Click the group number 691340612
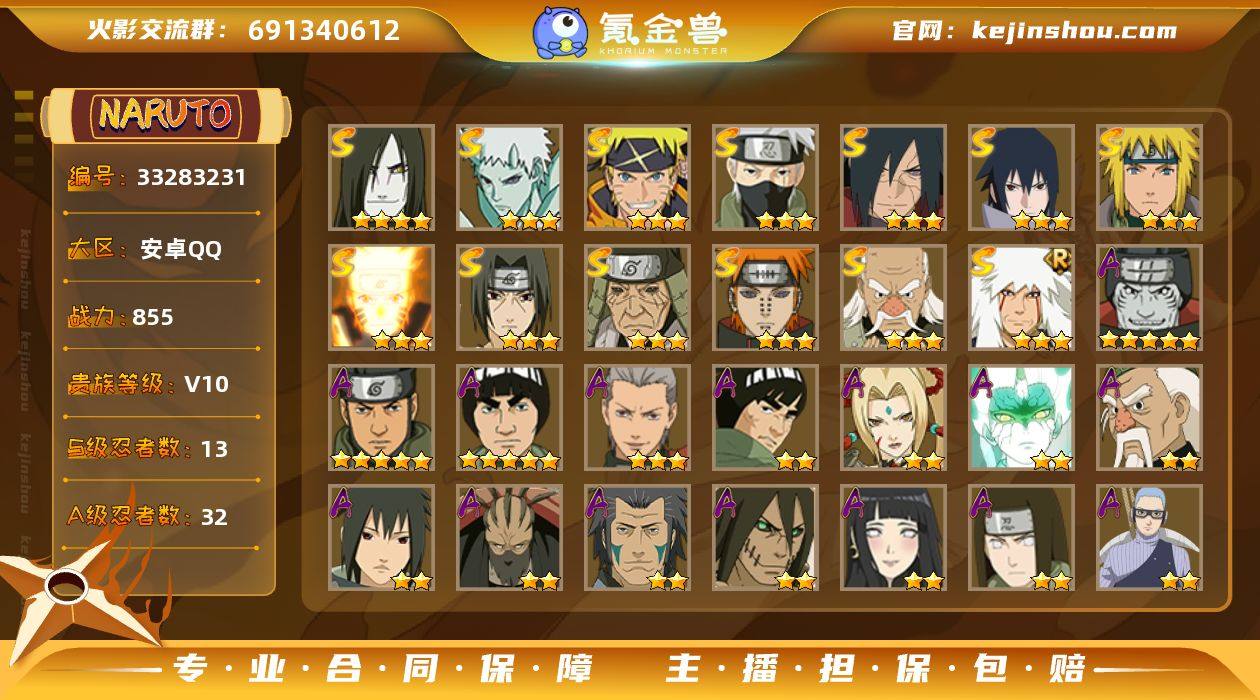Viewport: 1260px width, 700px height. 324,30
